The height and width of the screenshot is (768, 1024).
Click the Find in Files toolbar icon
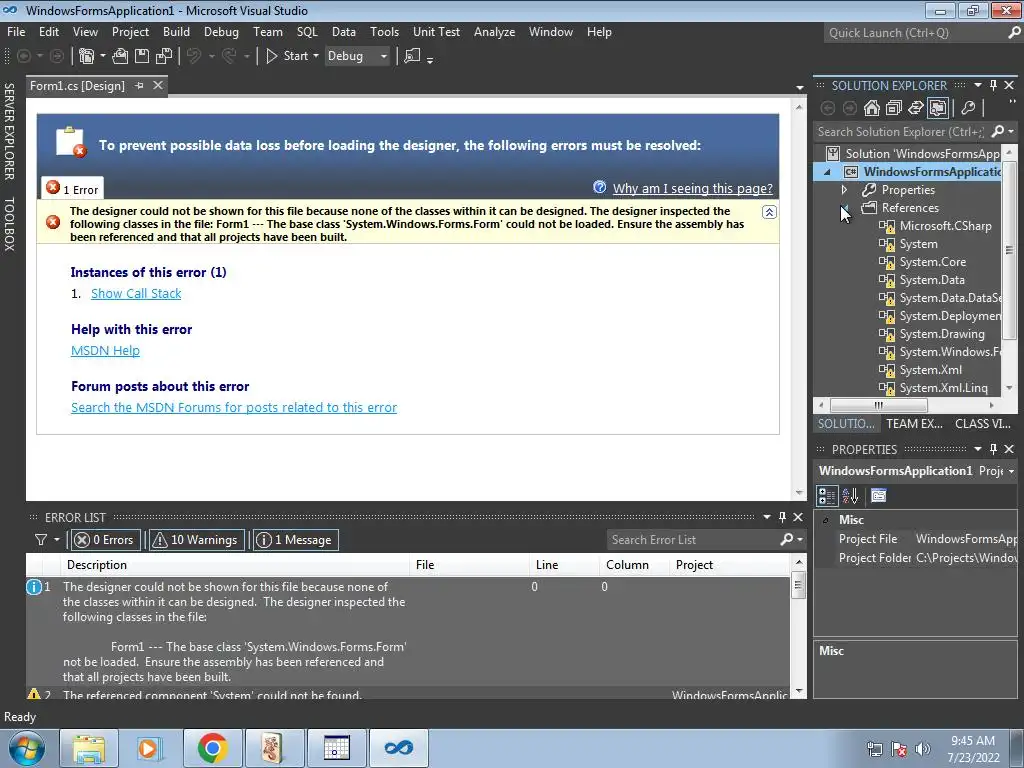(412, 56)
